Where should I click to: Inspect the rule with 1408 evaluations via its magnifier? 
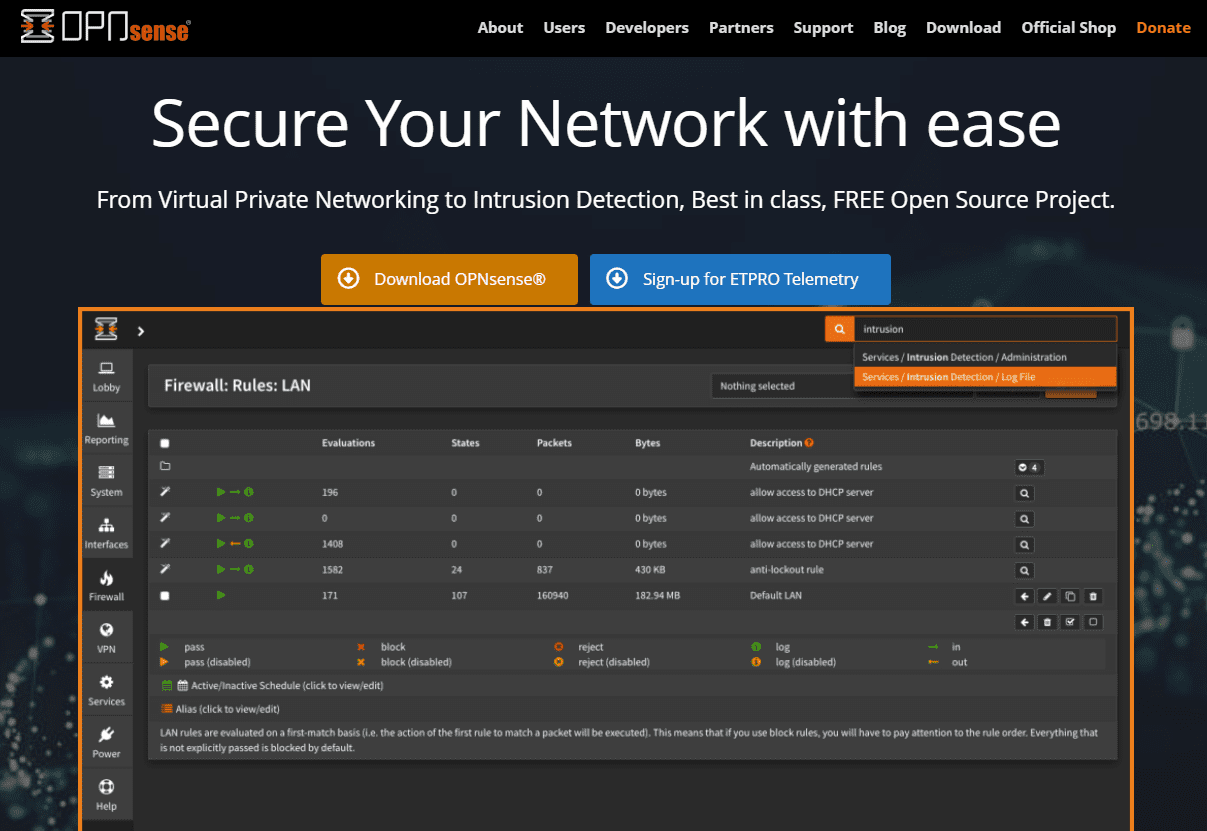click(1024, 545)
